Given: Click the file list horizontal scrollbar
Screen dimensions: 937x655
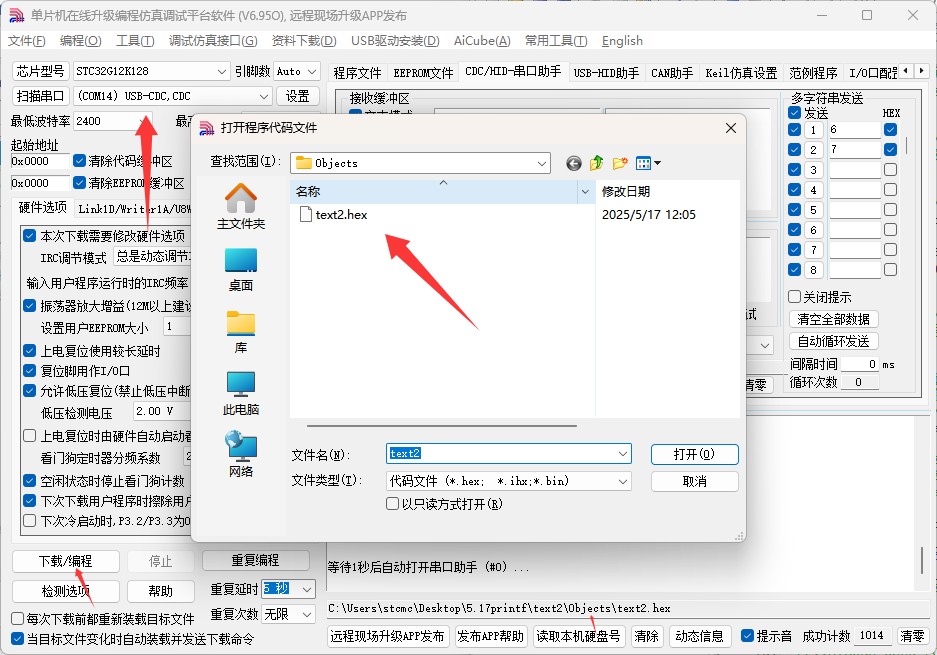Looking at the screenshot, I should [x=442, y=426].
